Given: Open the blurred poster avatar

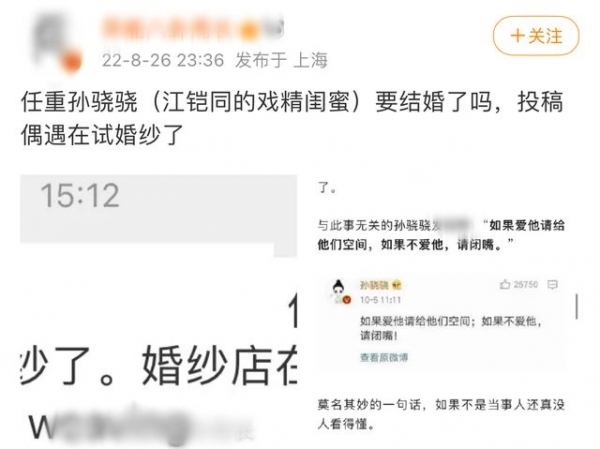Looking at the screenshot, I should tap(56, 41).
